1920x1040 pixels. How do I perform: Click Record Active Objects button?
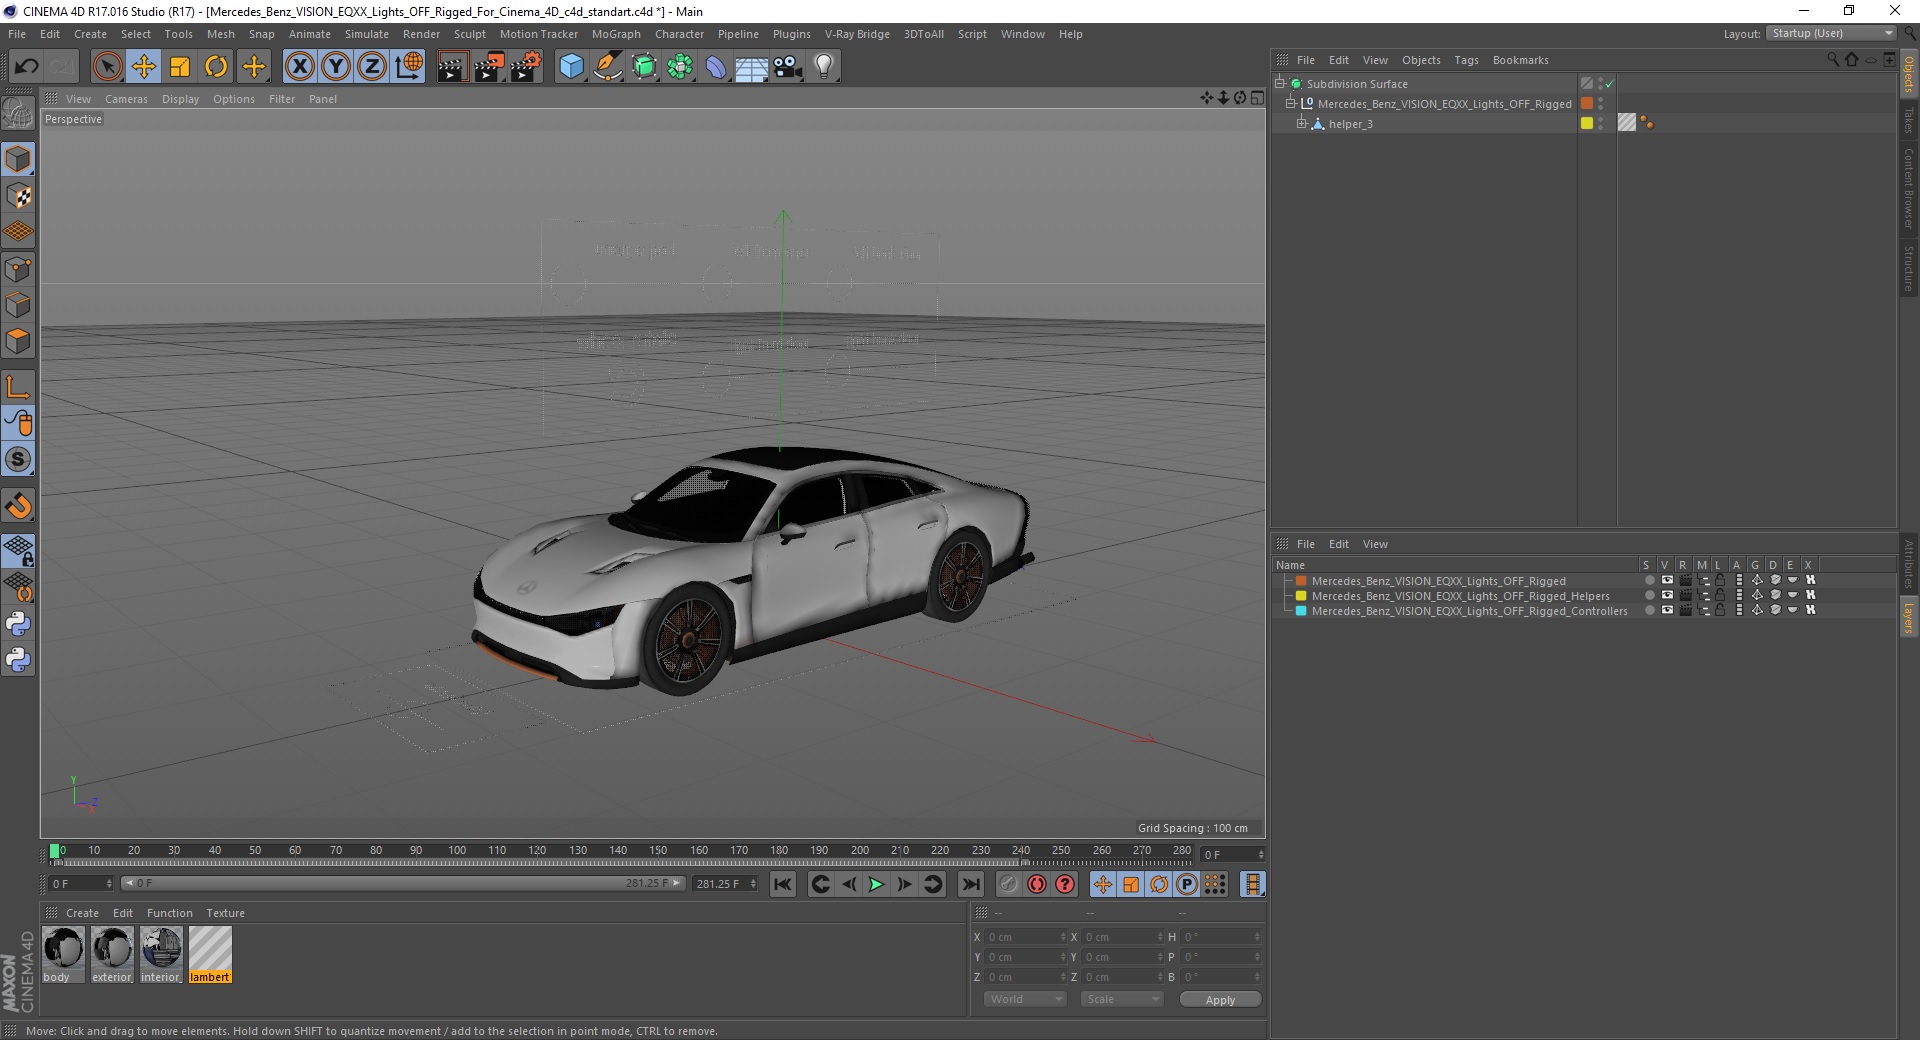(x=1009, y=884)
